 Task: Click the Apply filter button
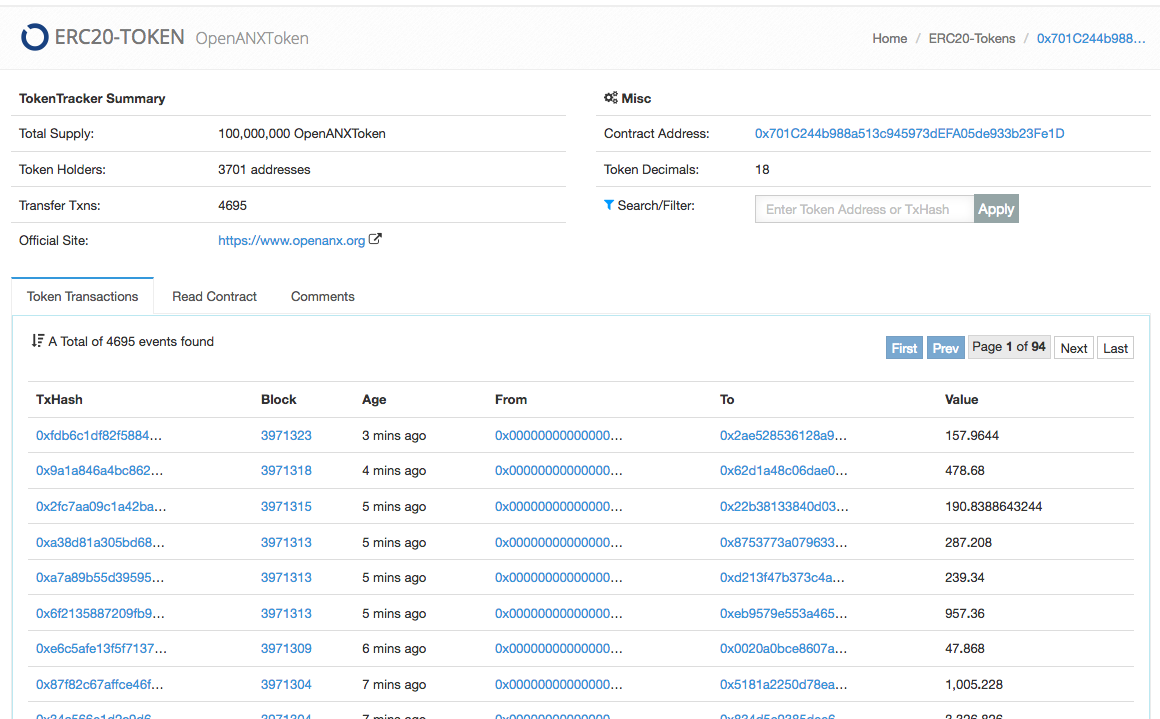coord(996,209)
